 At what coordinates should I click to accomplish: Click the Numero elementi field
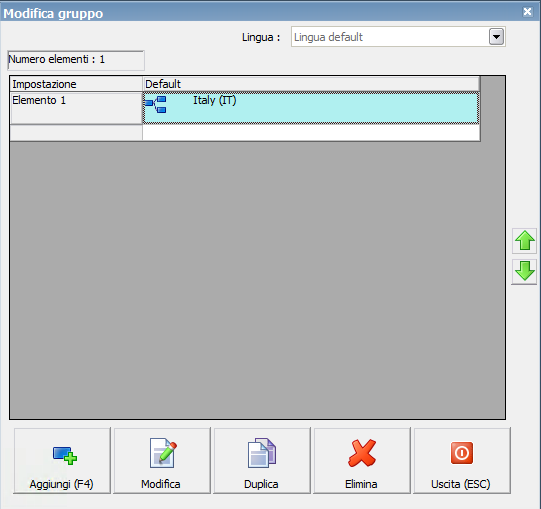76,60
